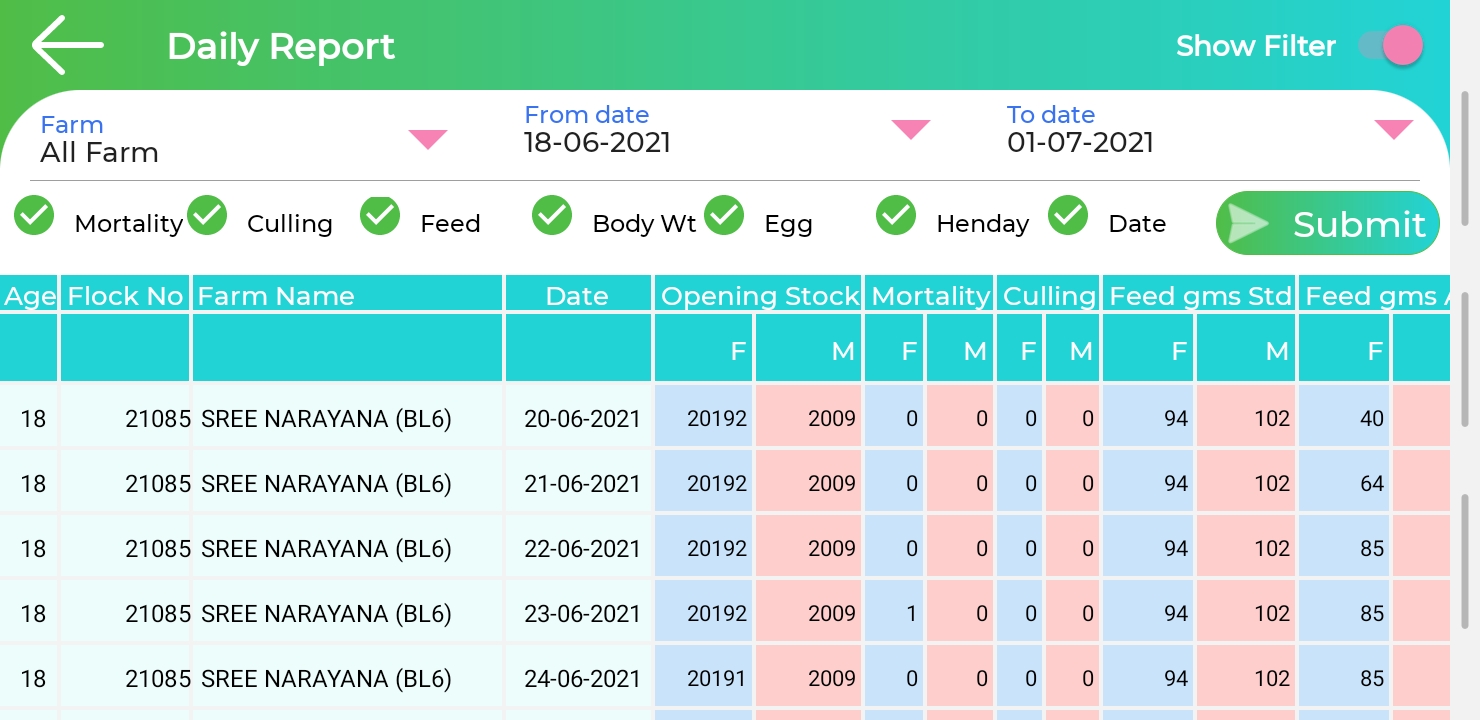1480x720 pixels.
Task: Click the From date value 18-06-2021
Action: click(597, 142)
